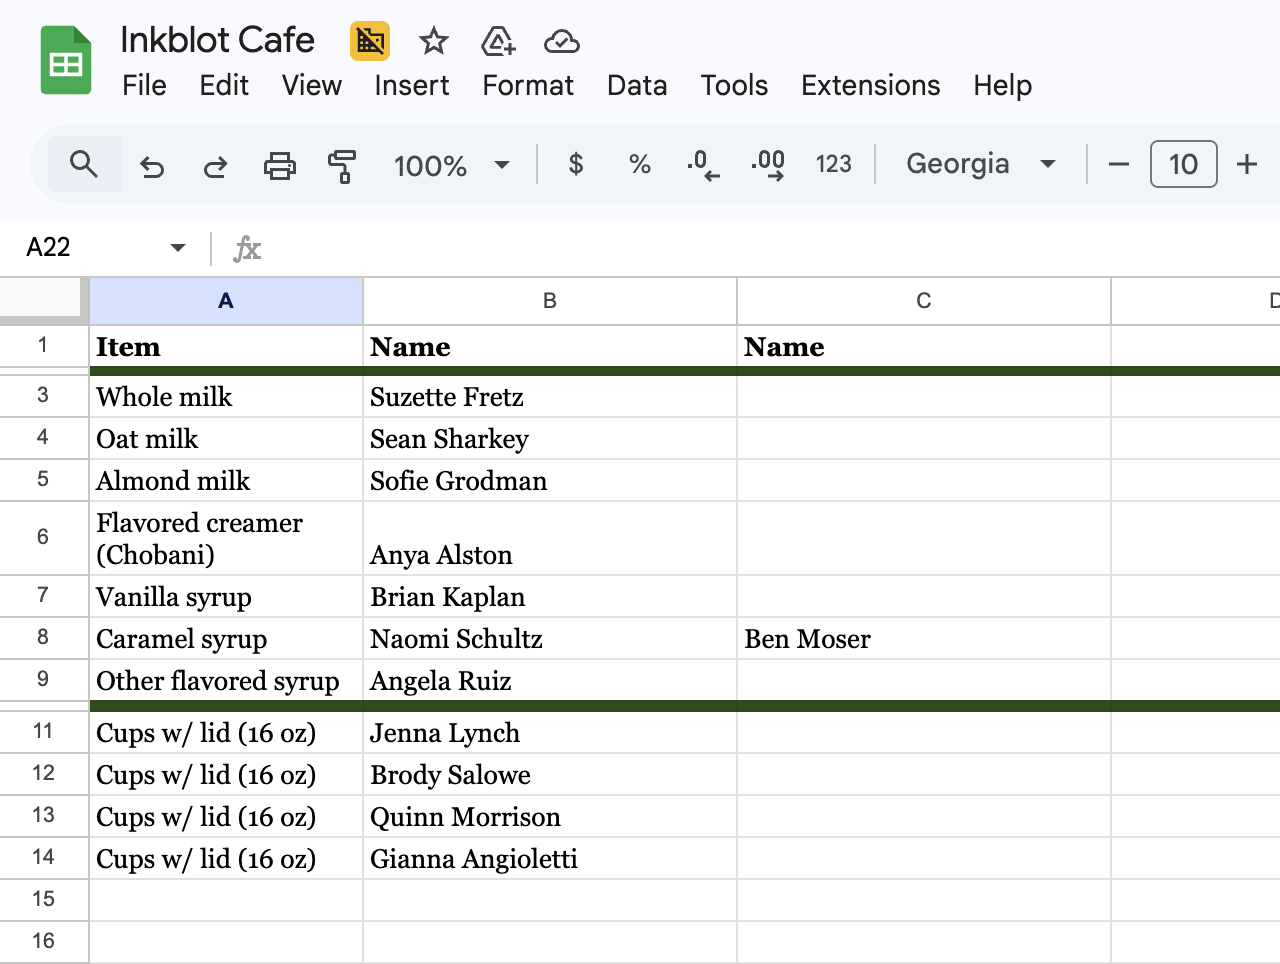
Task: Click the Google Sheets home icon
Action: tap(66, 62)
